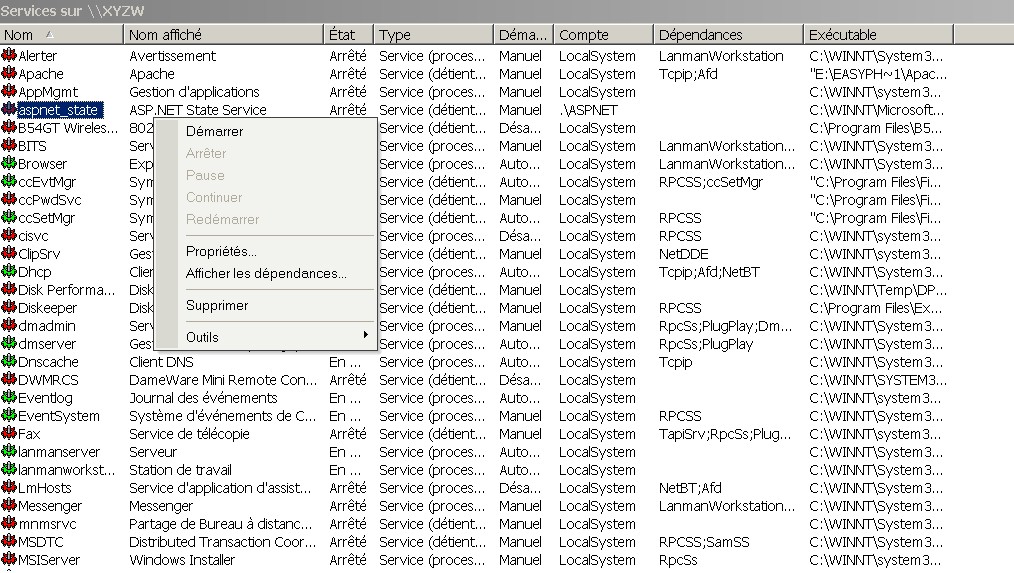Click the Messenger service icon

pyautogui.click(x=9, y=506)
